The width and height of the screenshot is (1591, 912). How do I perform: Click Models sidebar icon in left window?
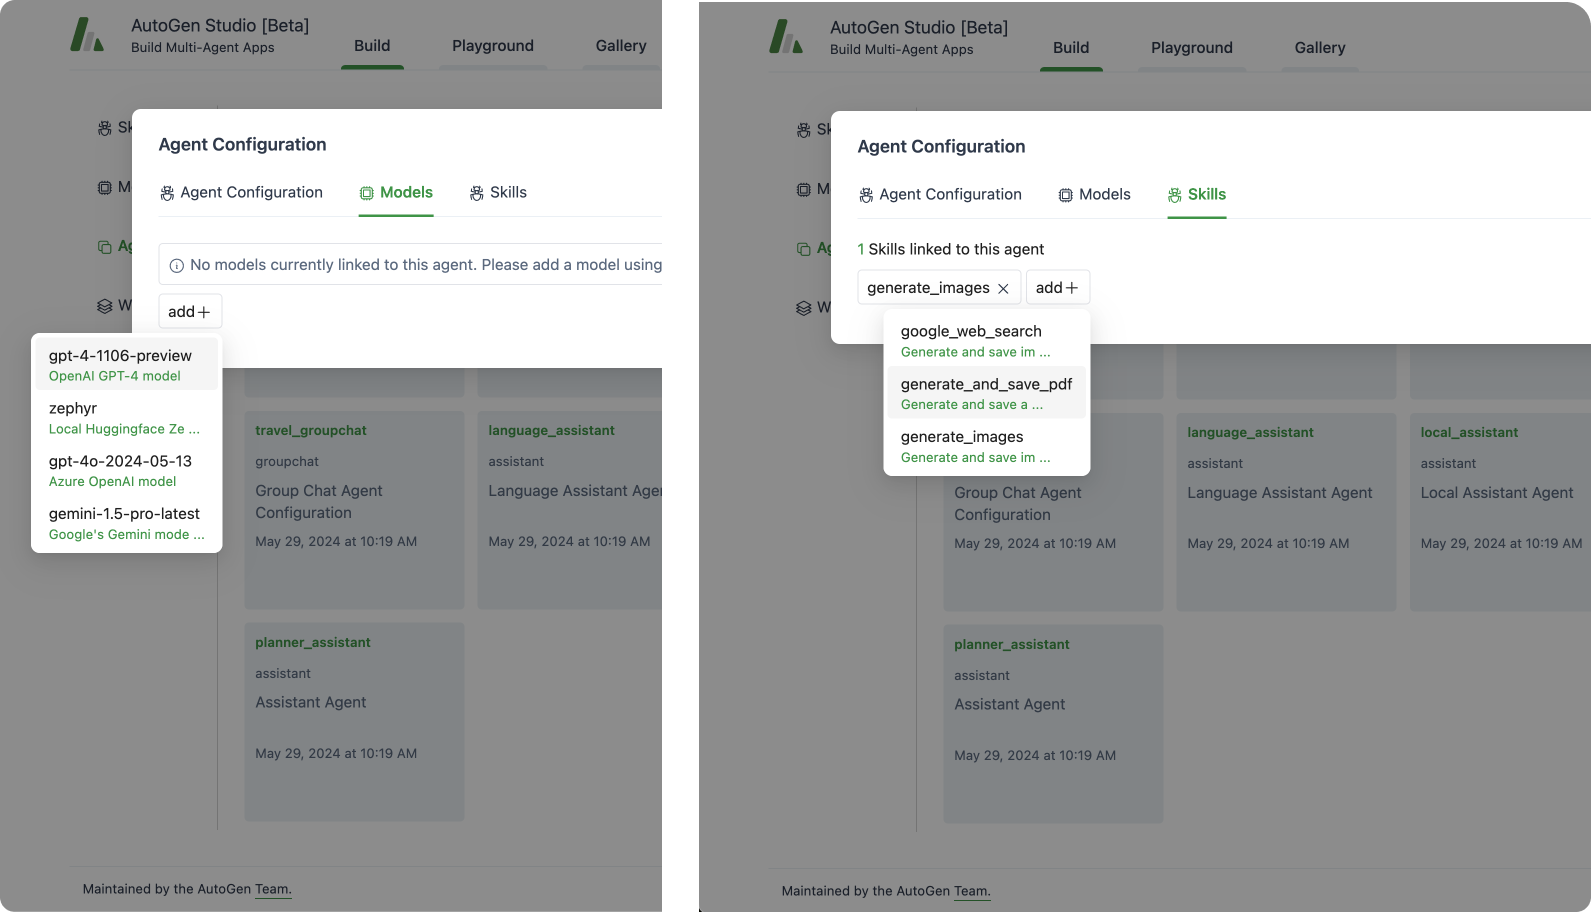coord(105,187)
